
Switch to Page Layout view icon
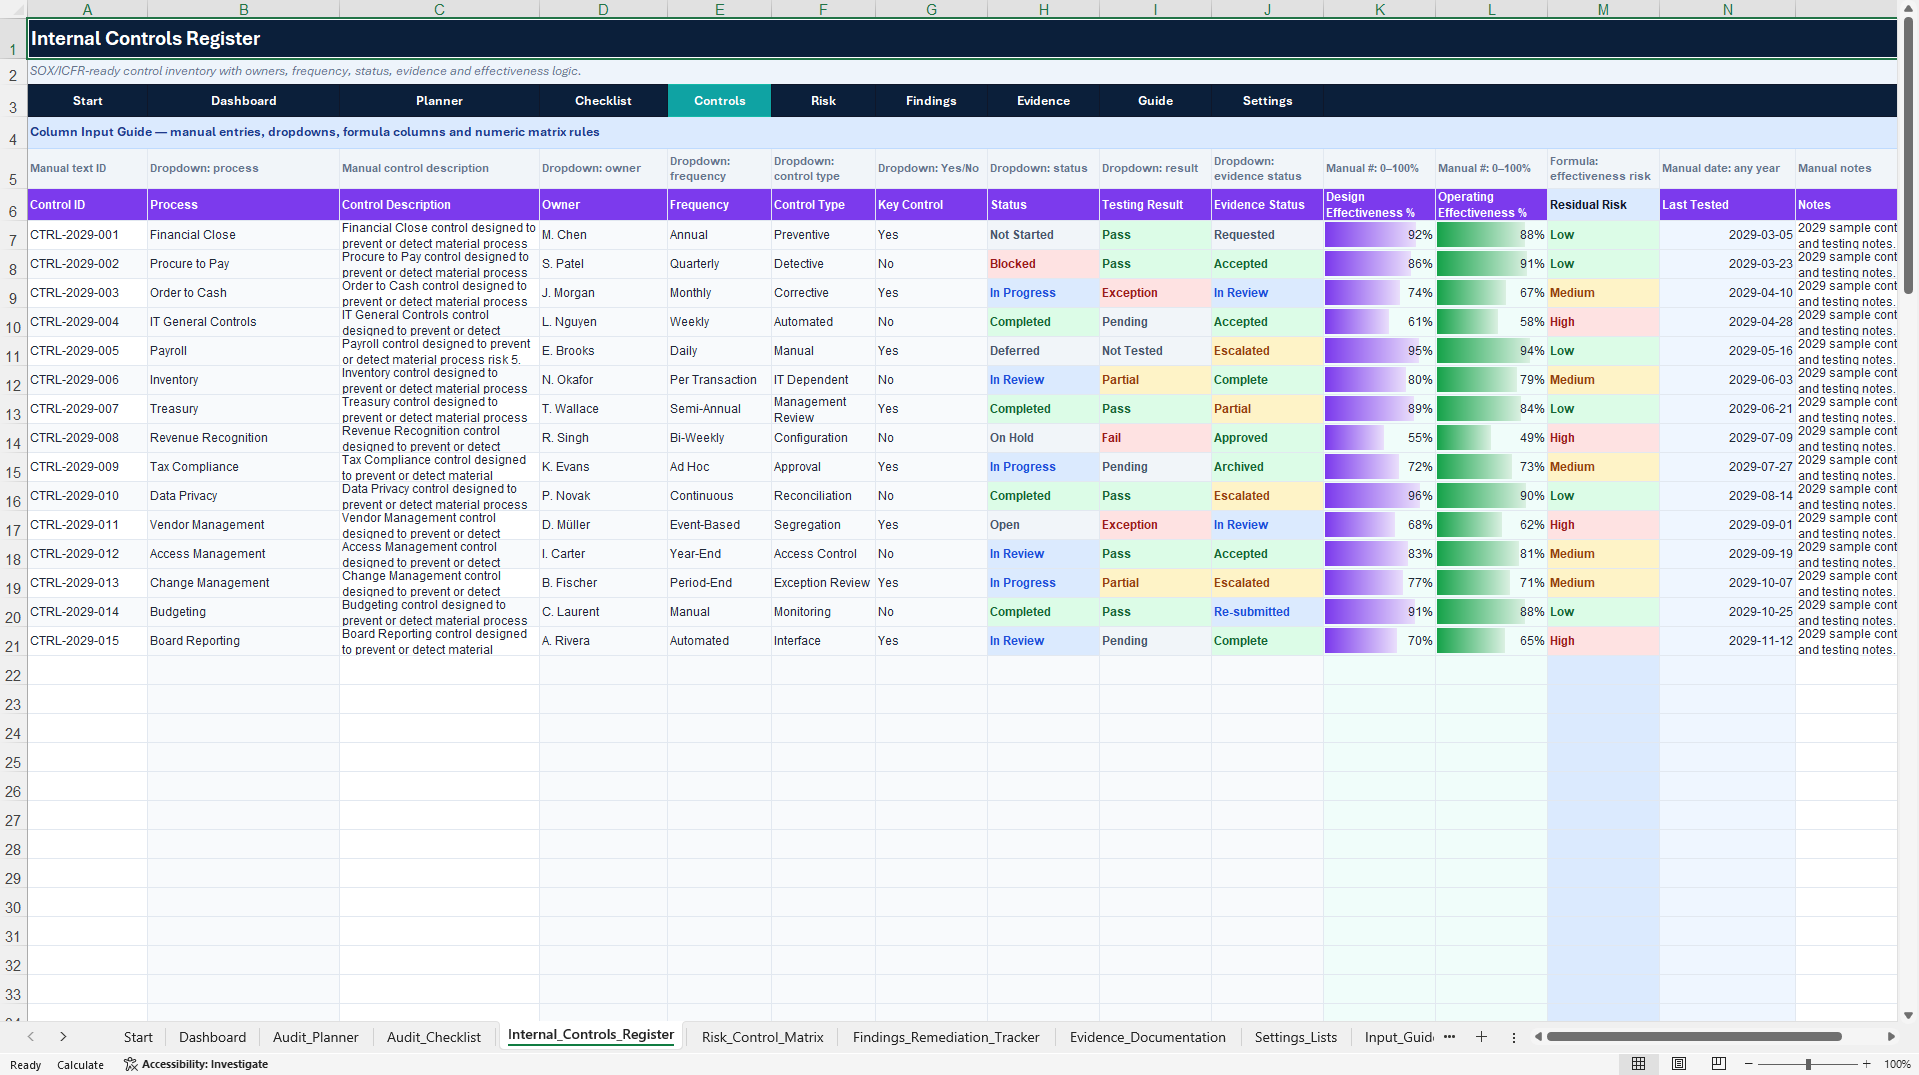tap(1679, 1064)
